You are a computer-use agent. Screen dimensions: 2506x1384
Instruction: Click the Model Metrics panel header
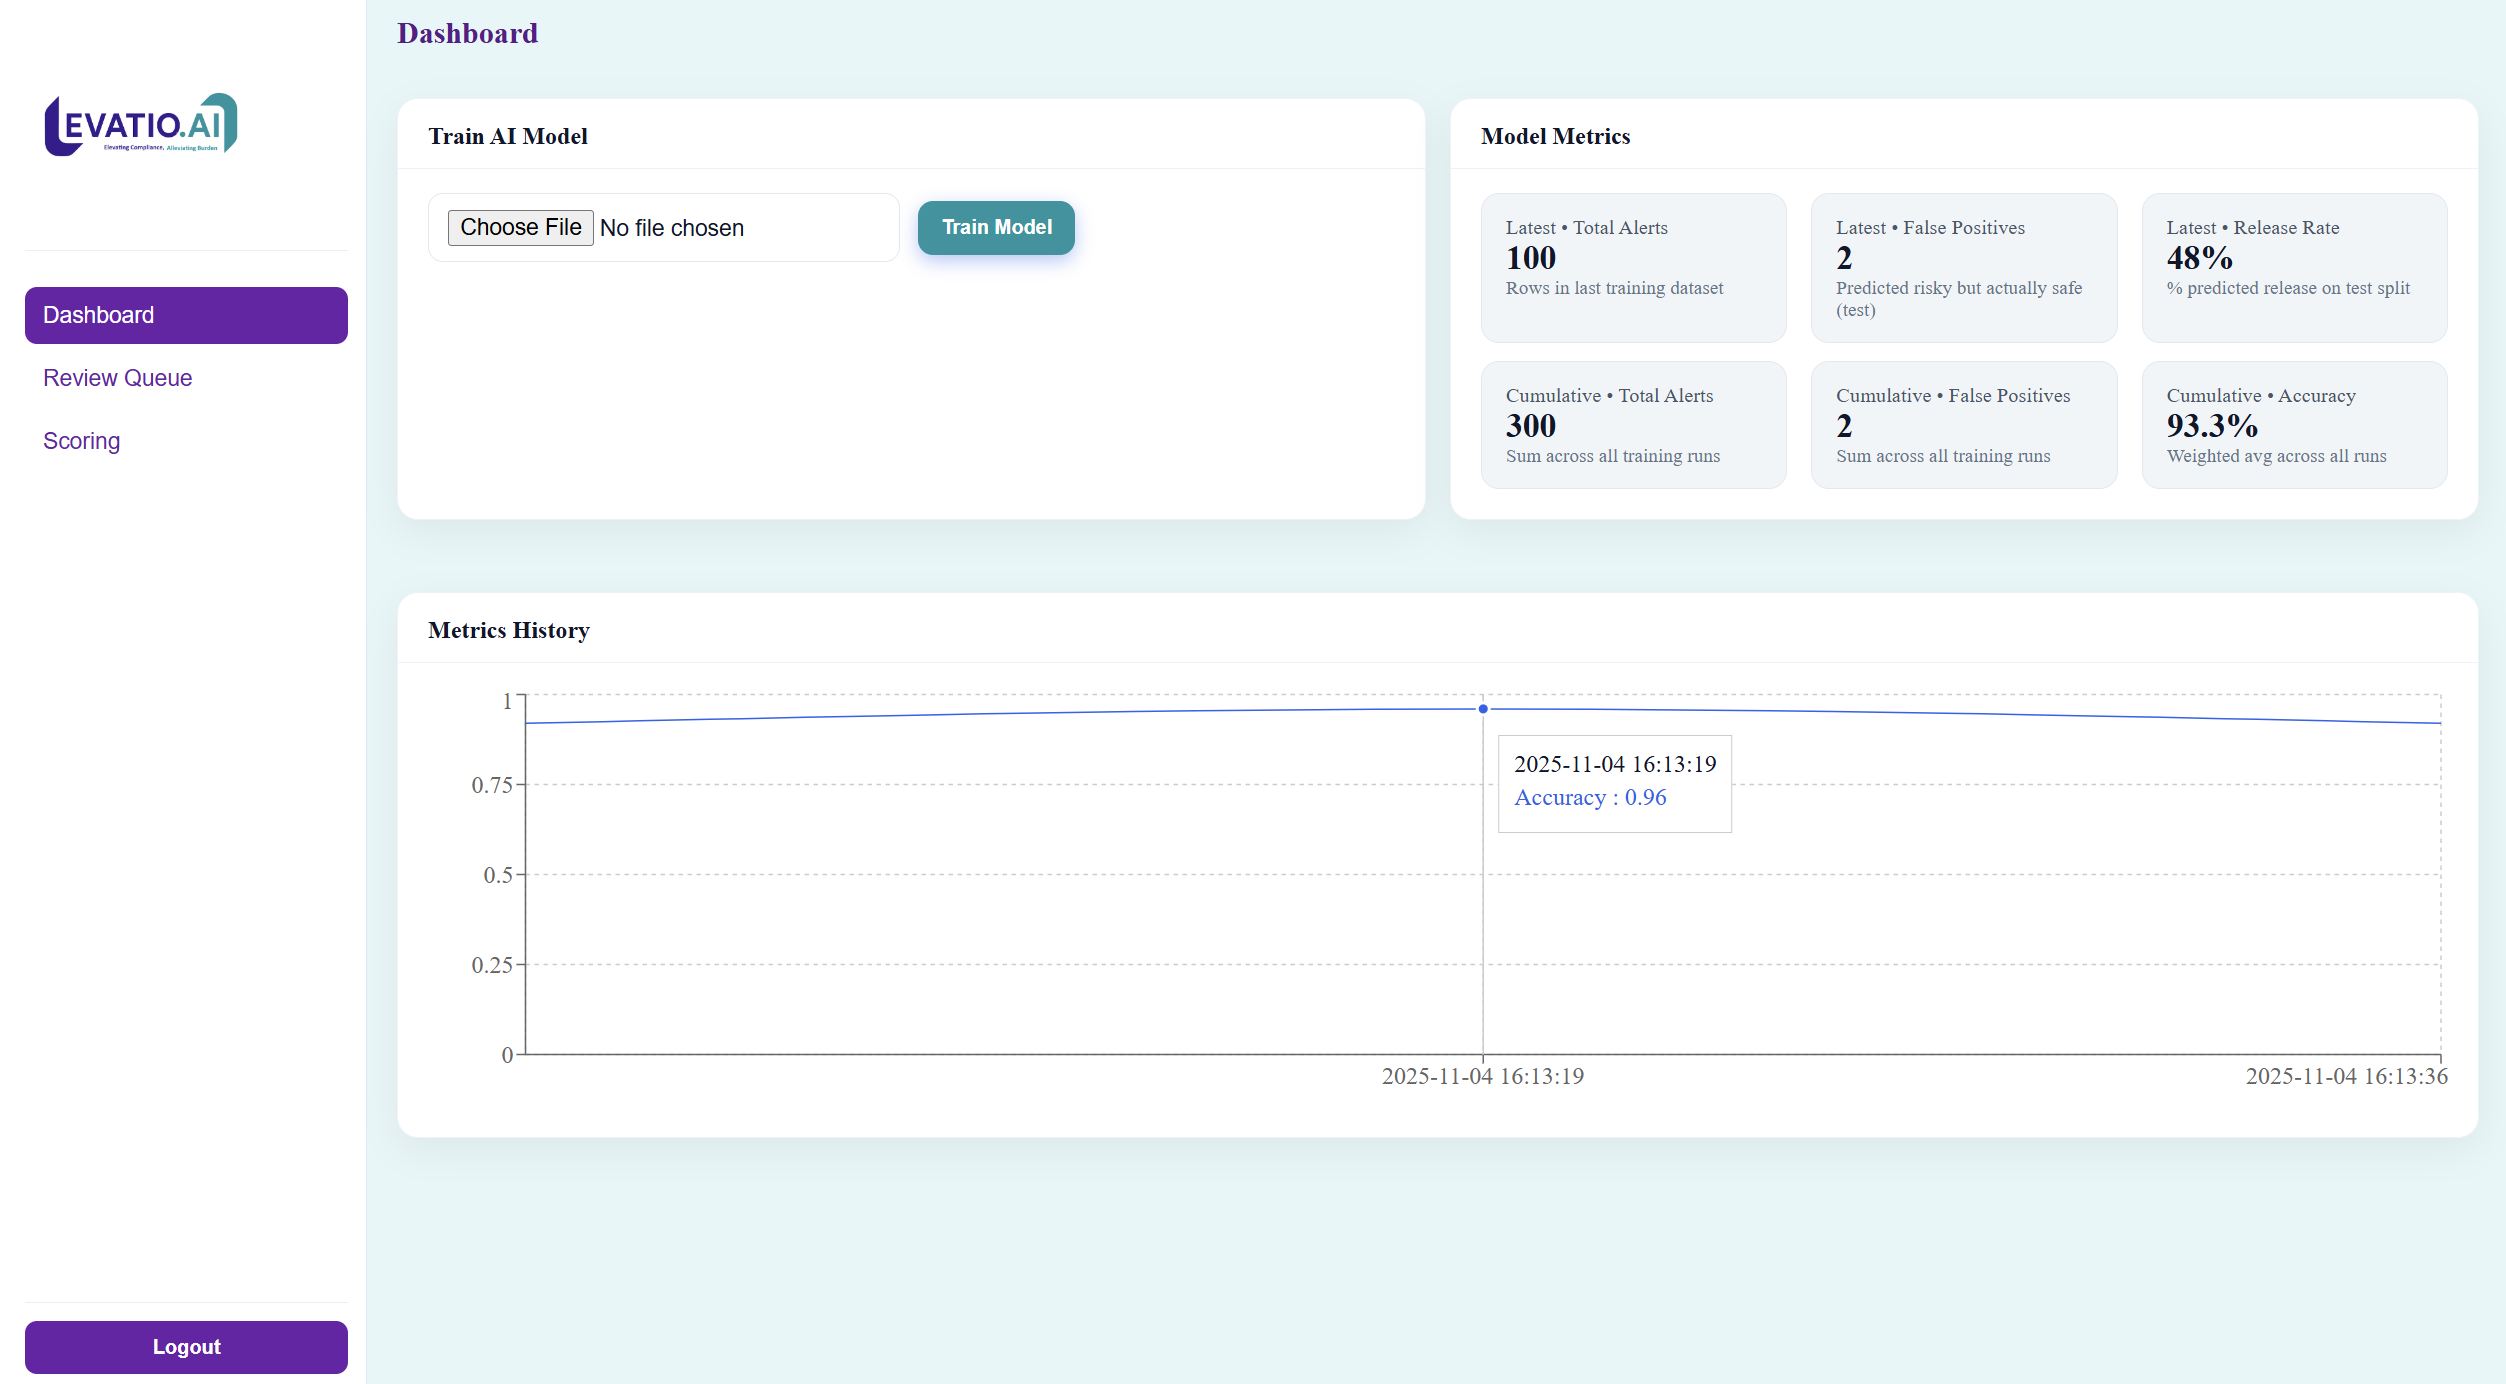[x=1555, y=136]
